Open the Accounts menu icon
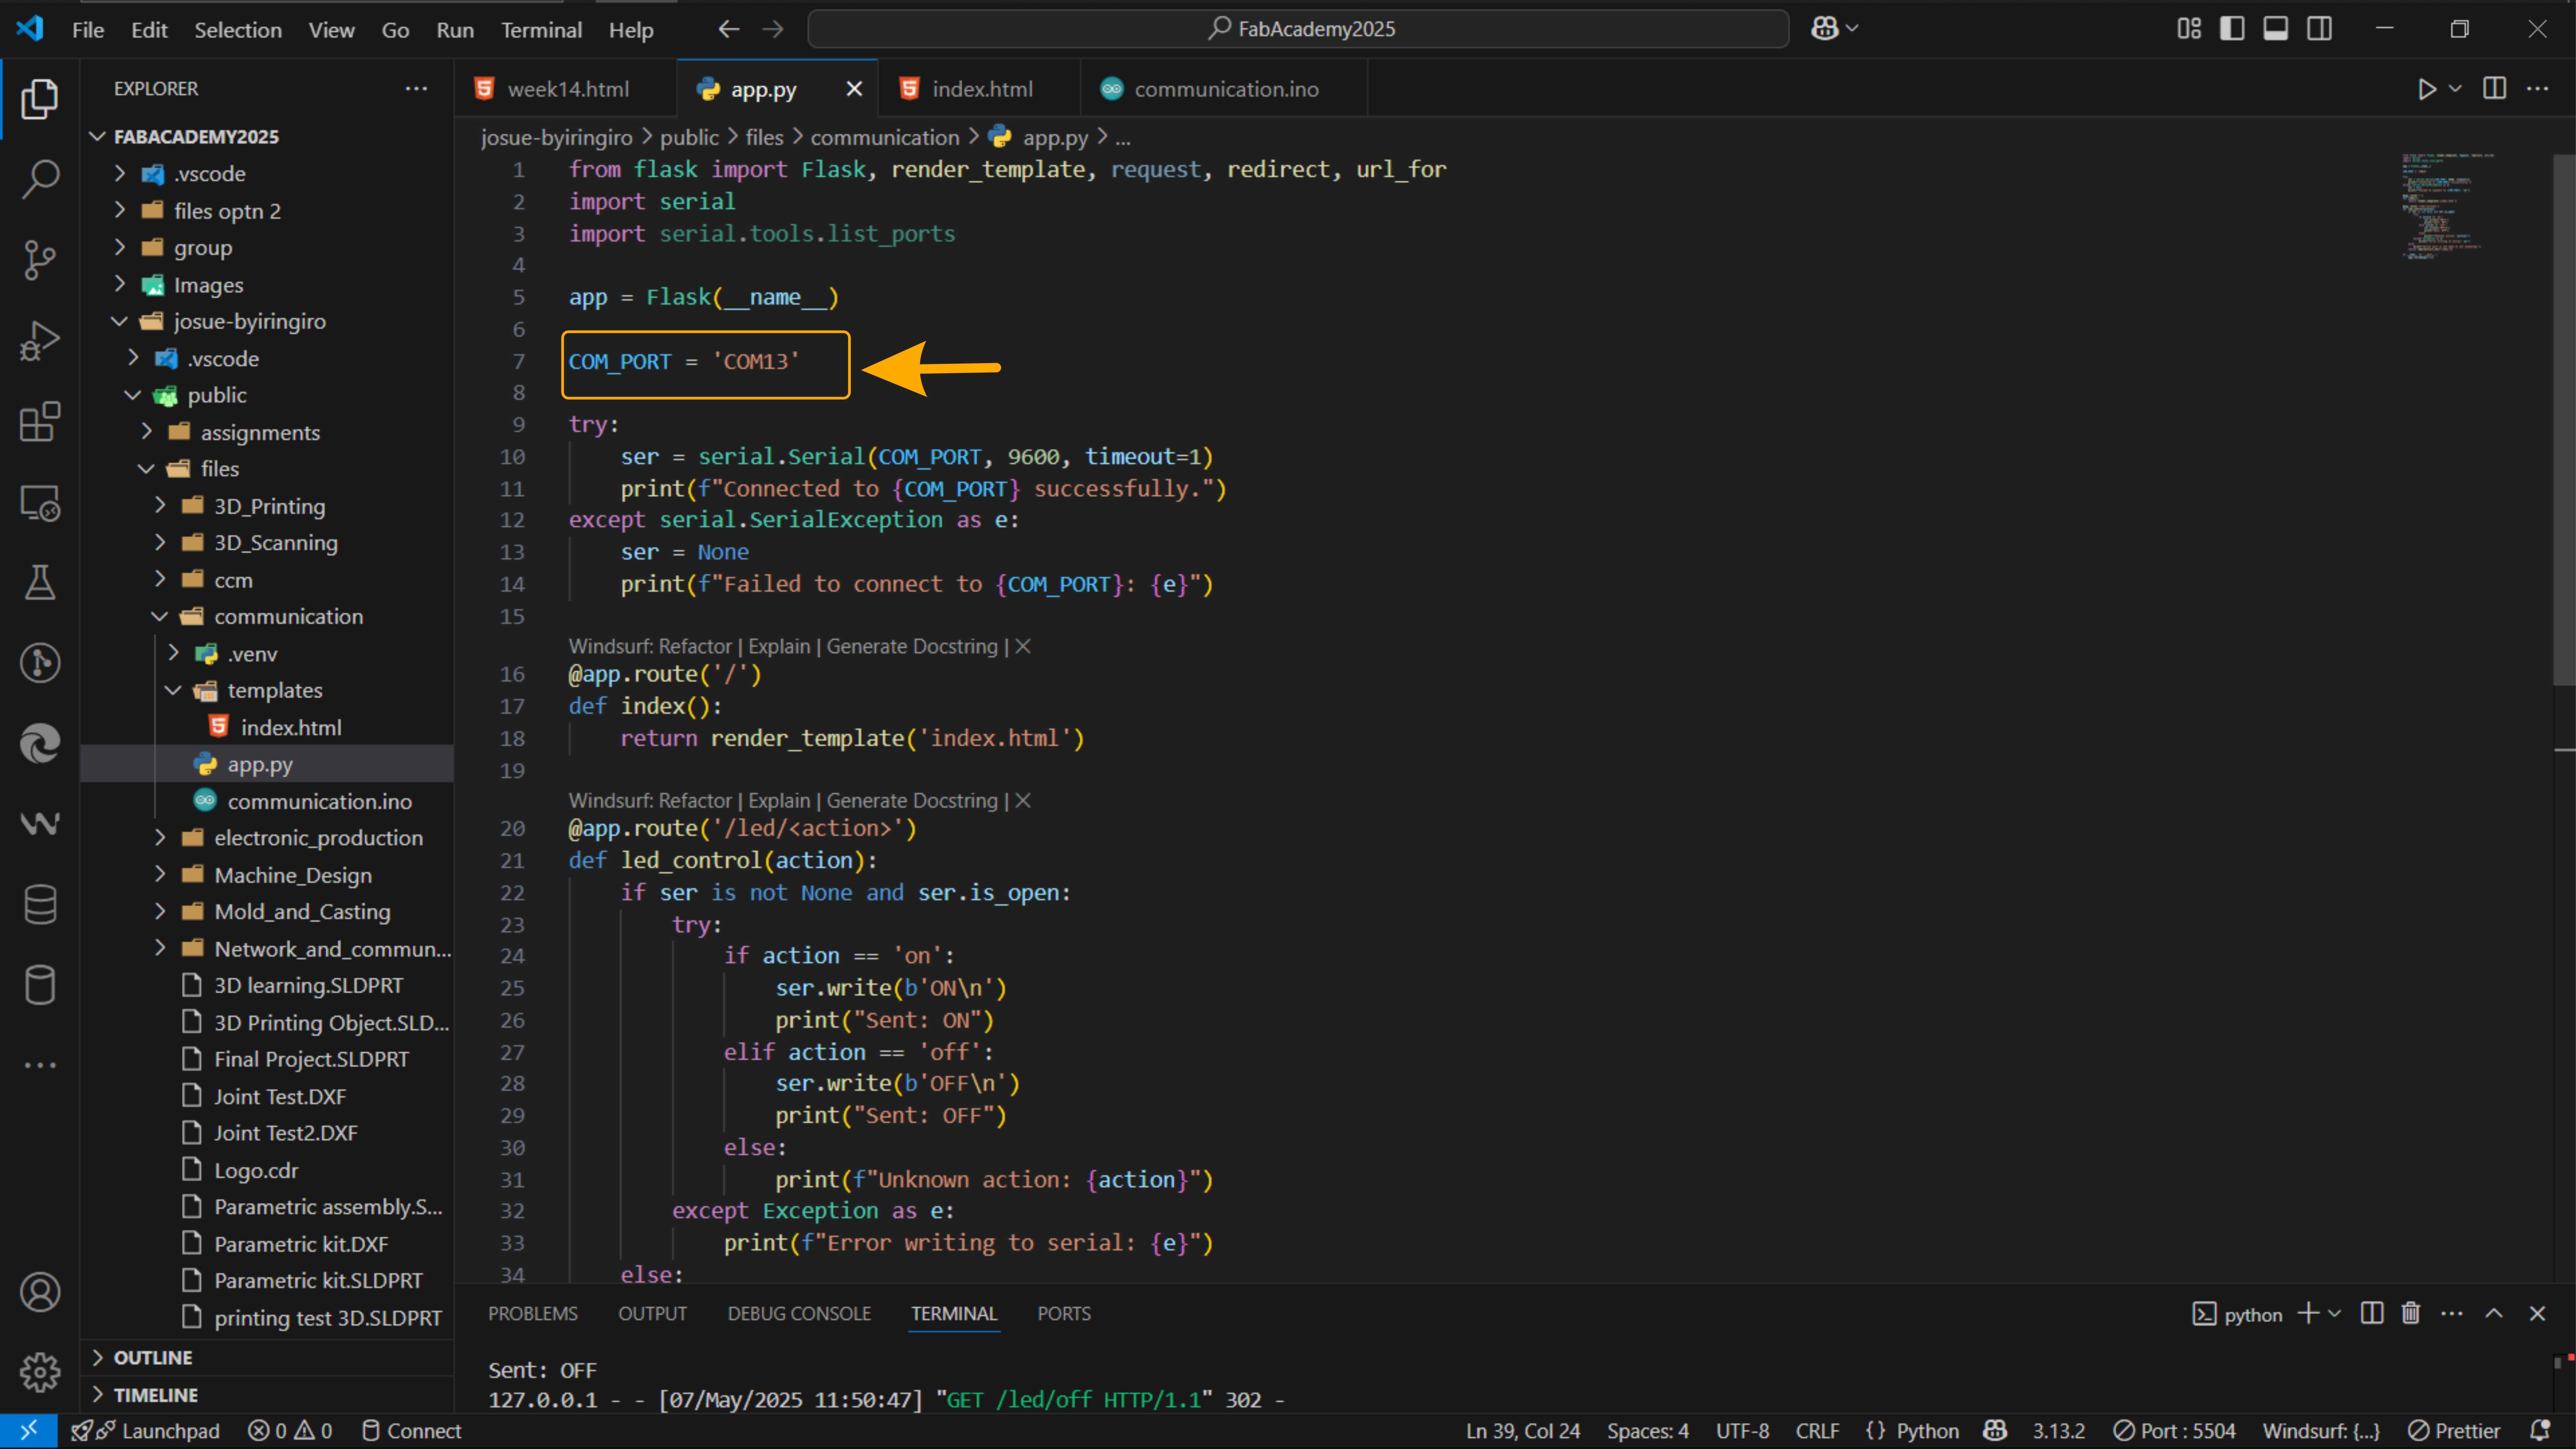 40,1292
